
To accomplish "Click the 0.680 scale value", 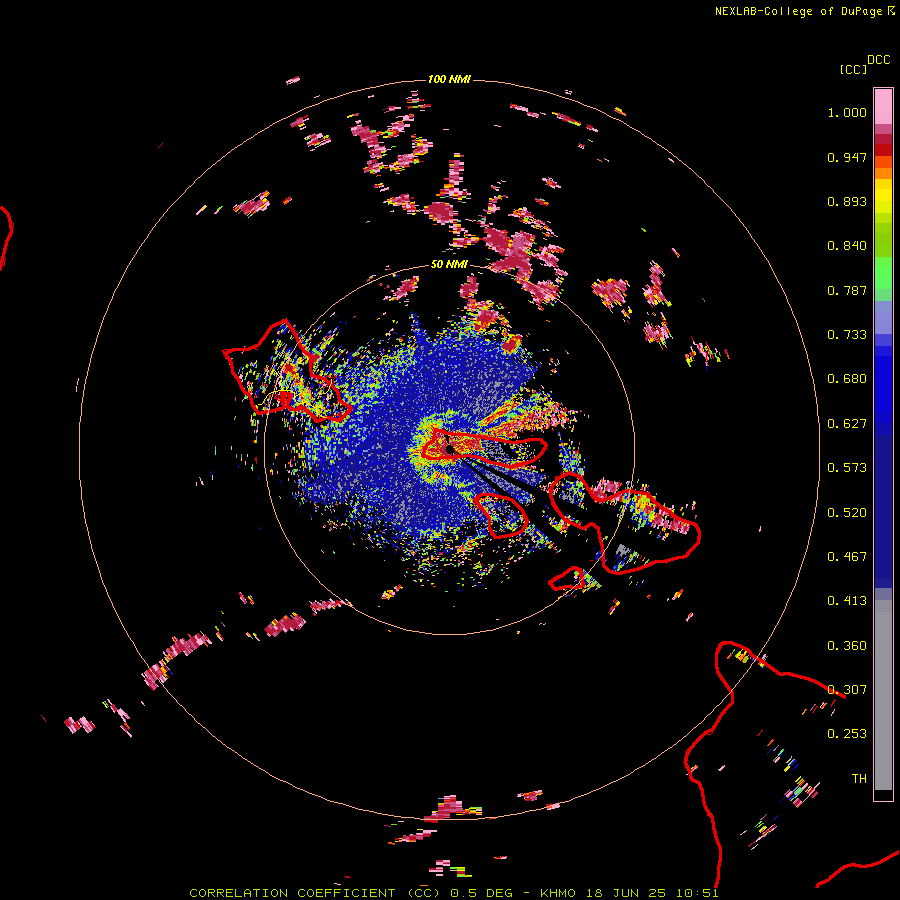I will (847, 379).
